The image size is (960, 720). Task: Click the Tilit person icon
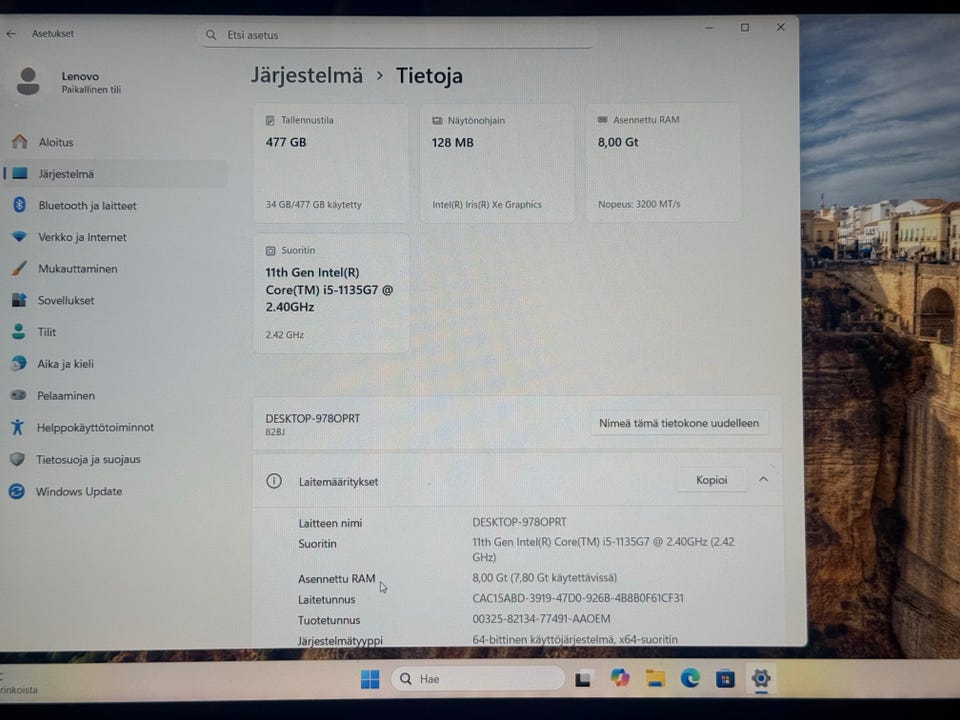pyautogui.click(x=18, y=331)
